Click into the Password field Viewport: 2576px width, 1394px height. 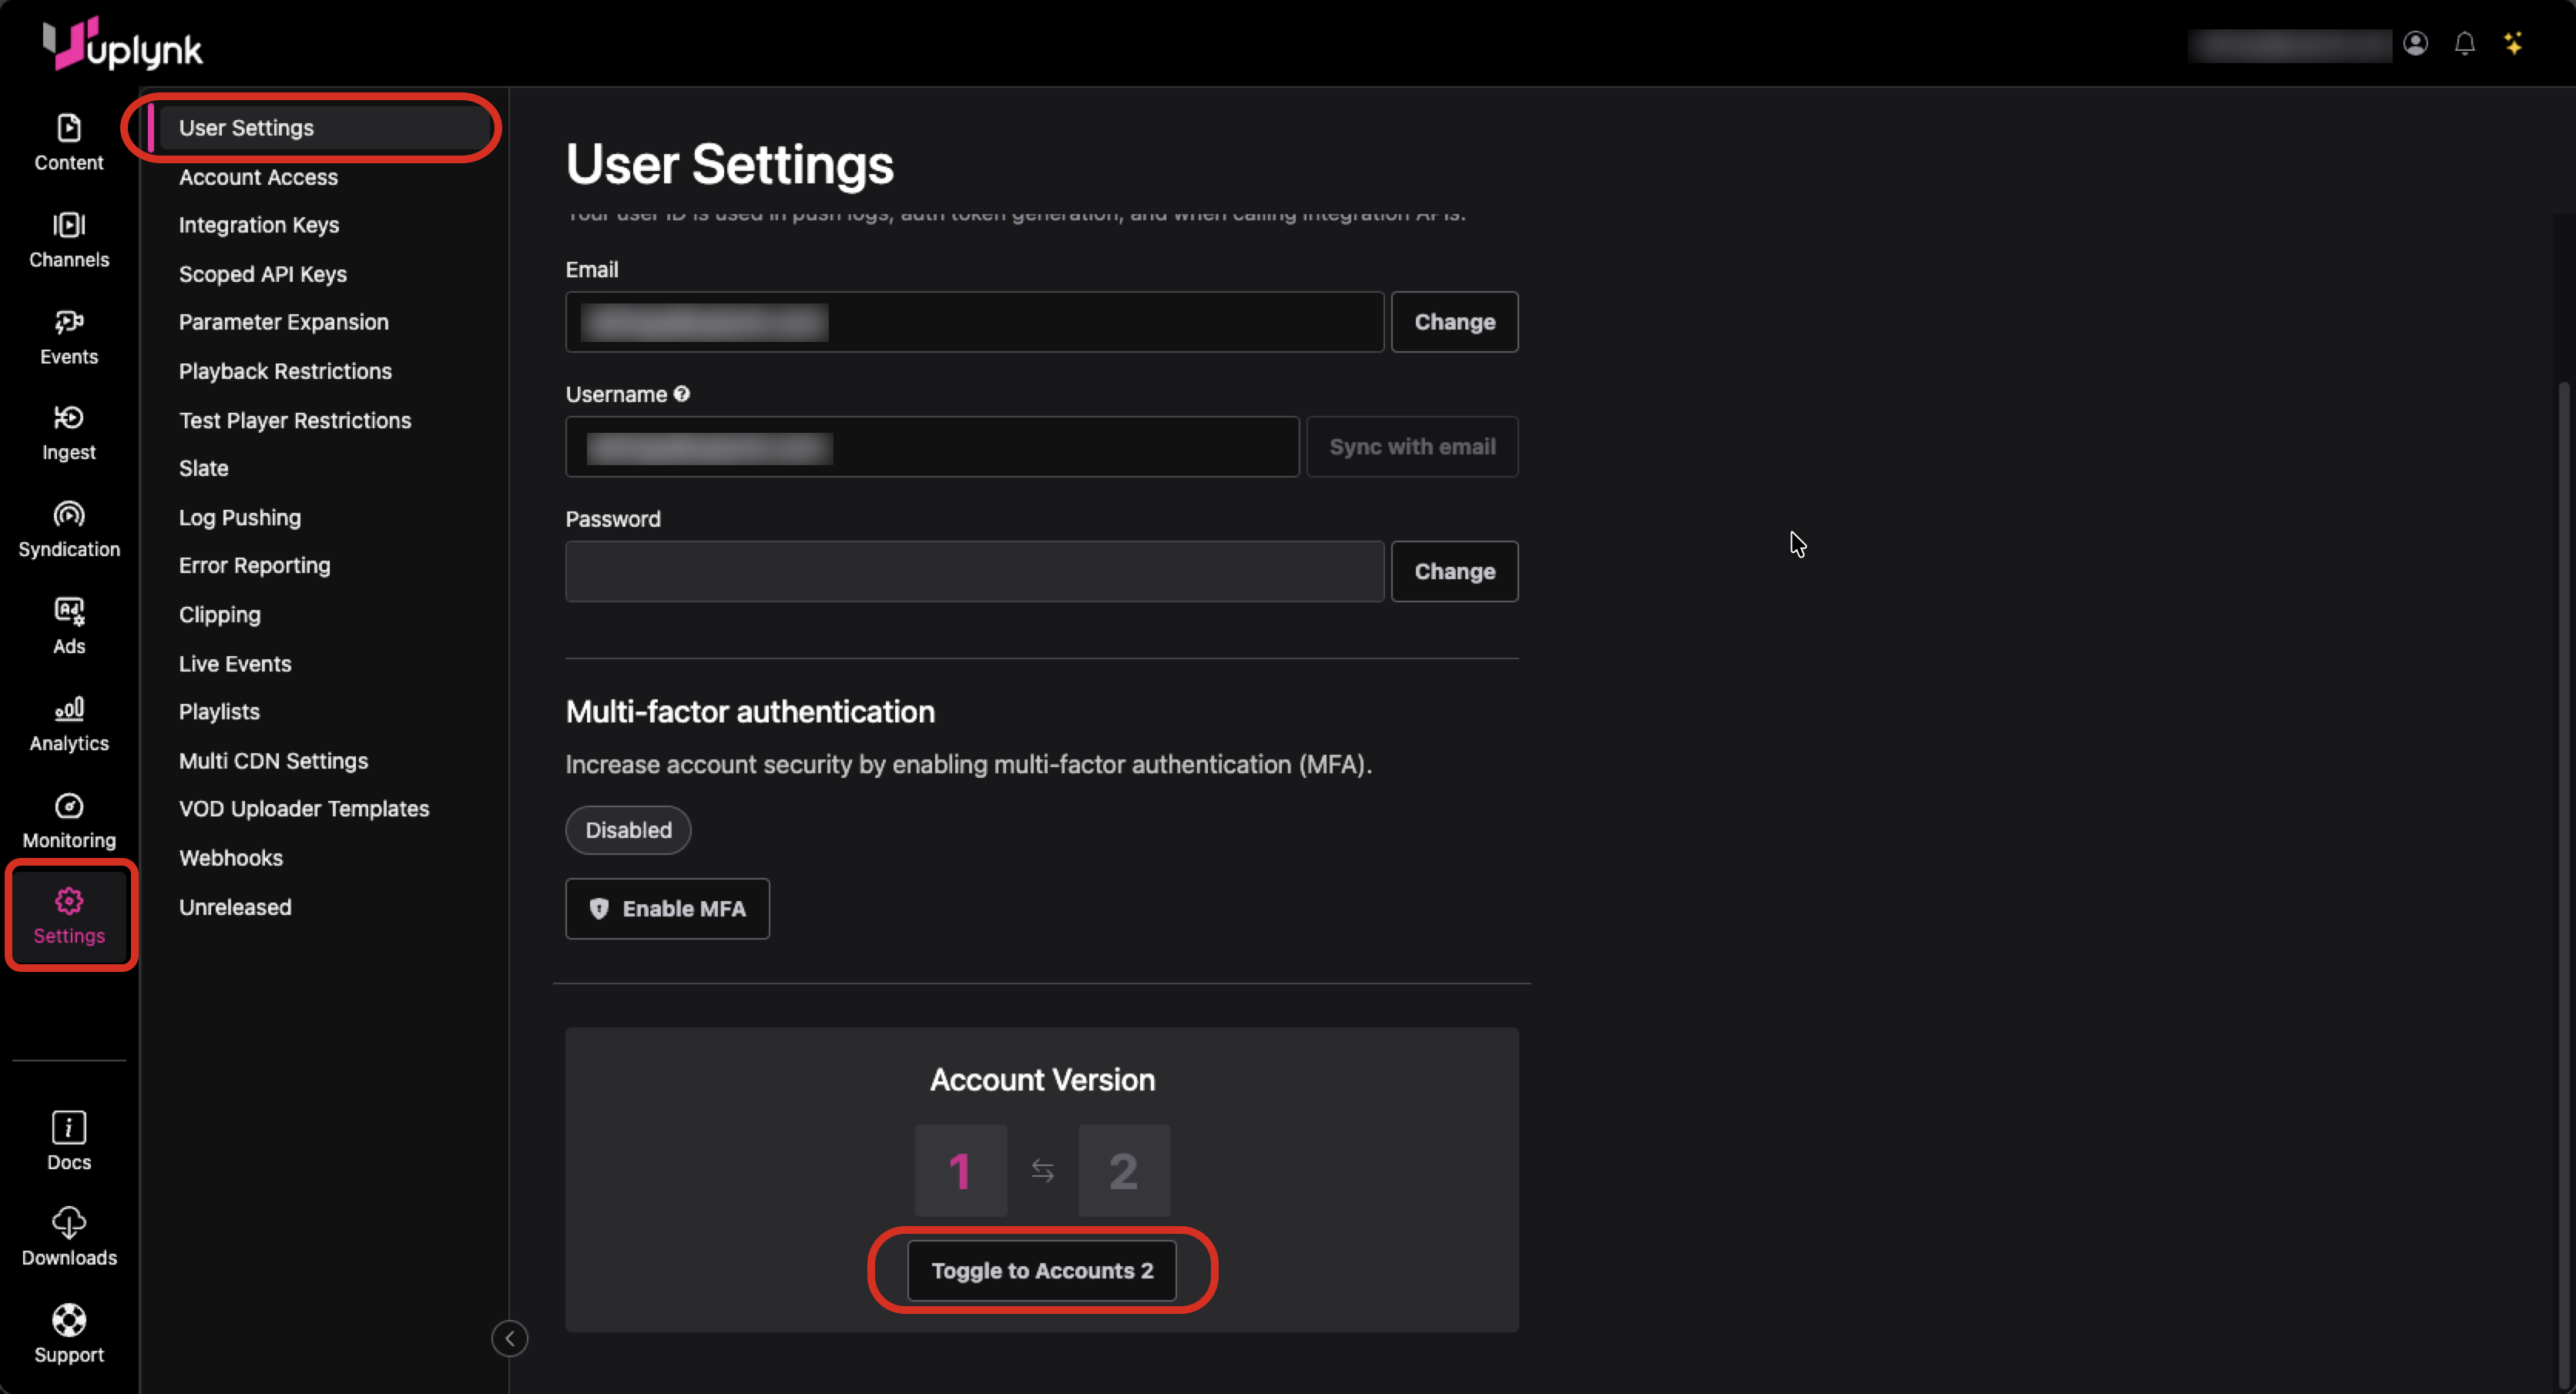click(974, 571)
